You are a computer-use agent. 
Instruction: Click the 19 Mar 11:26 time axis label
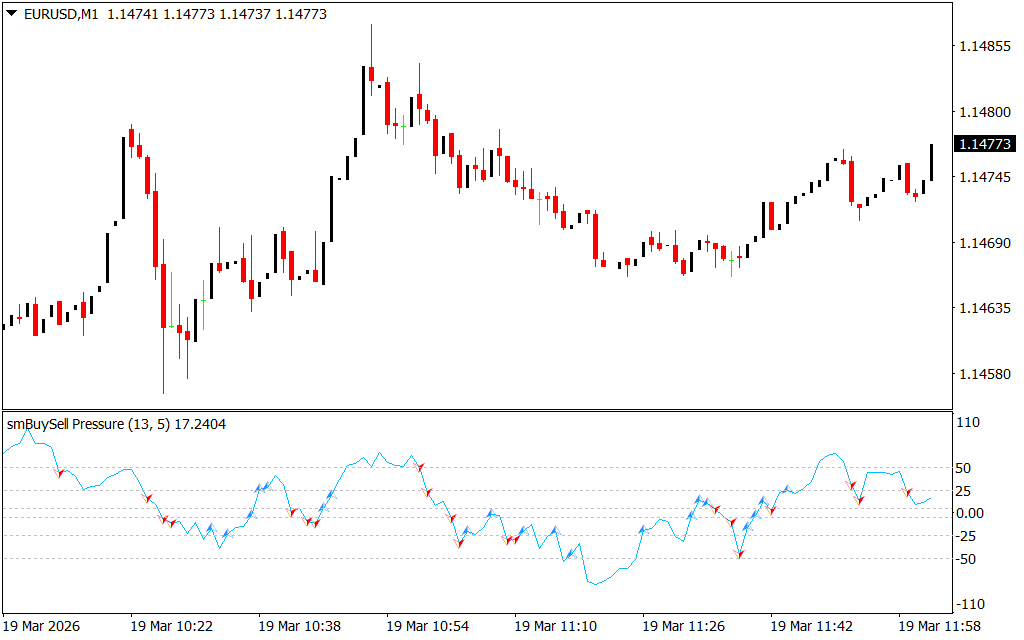pyautogui.click(x=684, y=626)
